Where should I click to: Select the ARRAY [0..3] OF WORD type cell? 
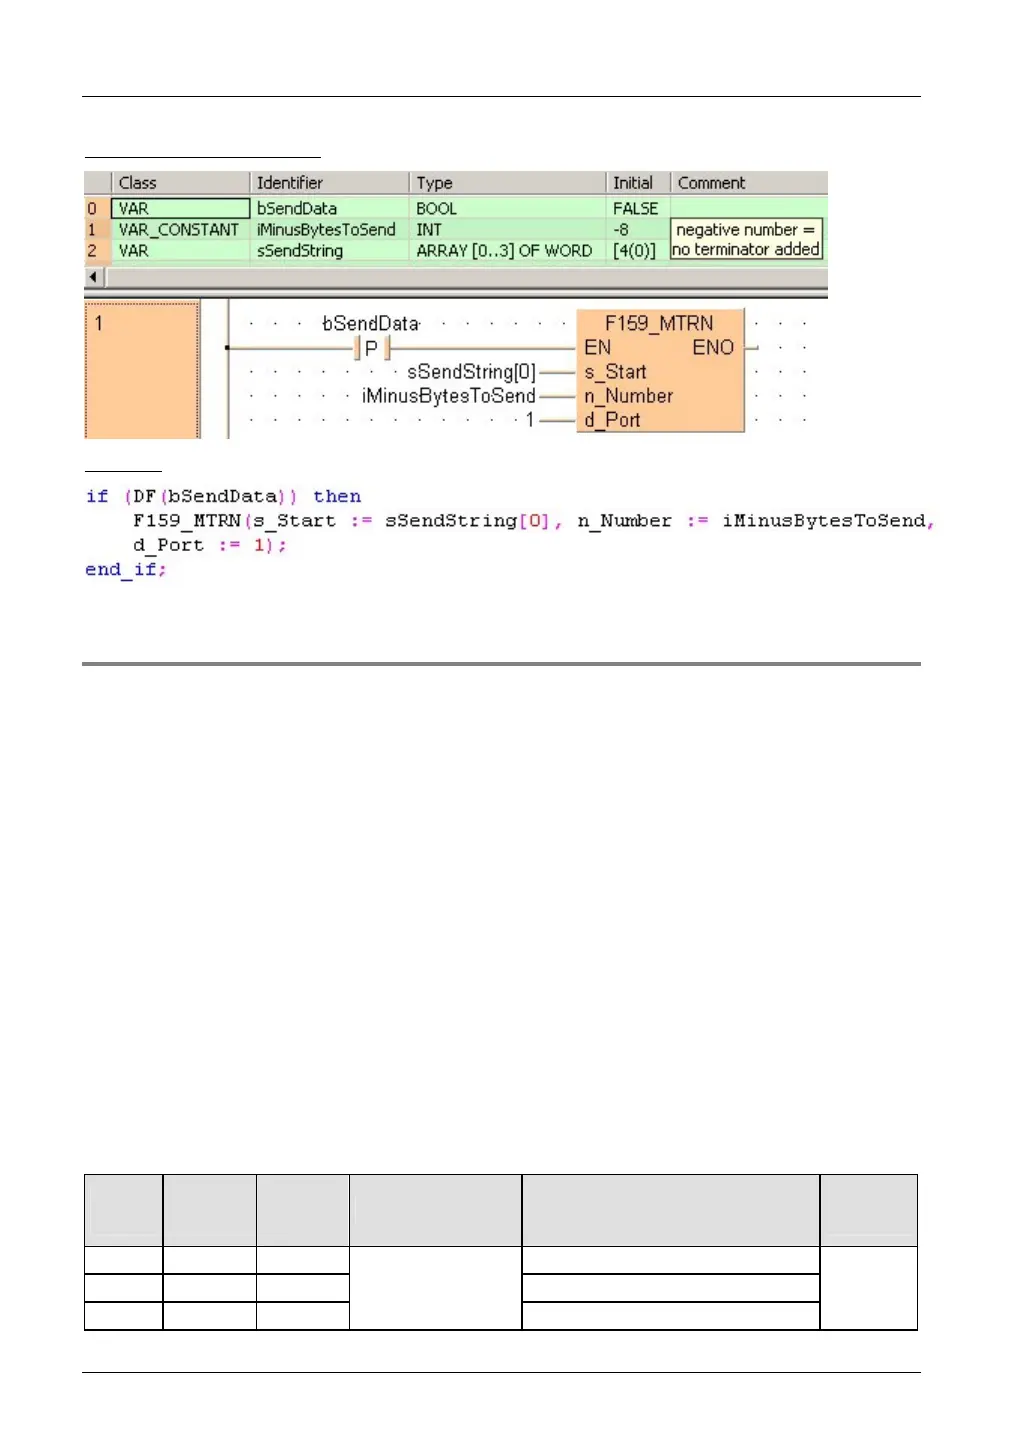click(x=507, y=250)
